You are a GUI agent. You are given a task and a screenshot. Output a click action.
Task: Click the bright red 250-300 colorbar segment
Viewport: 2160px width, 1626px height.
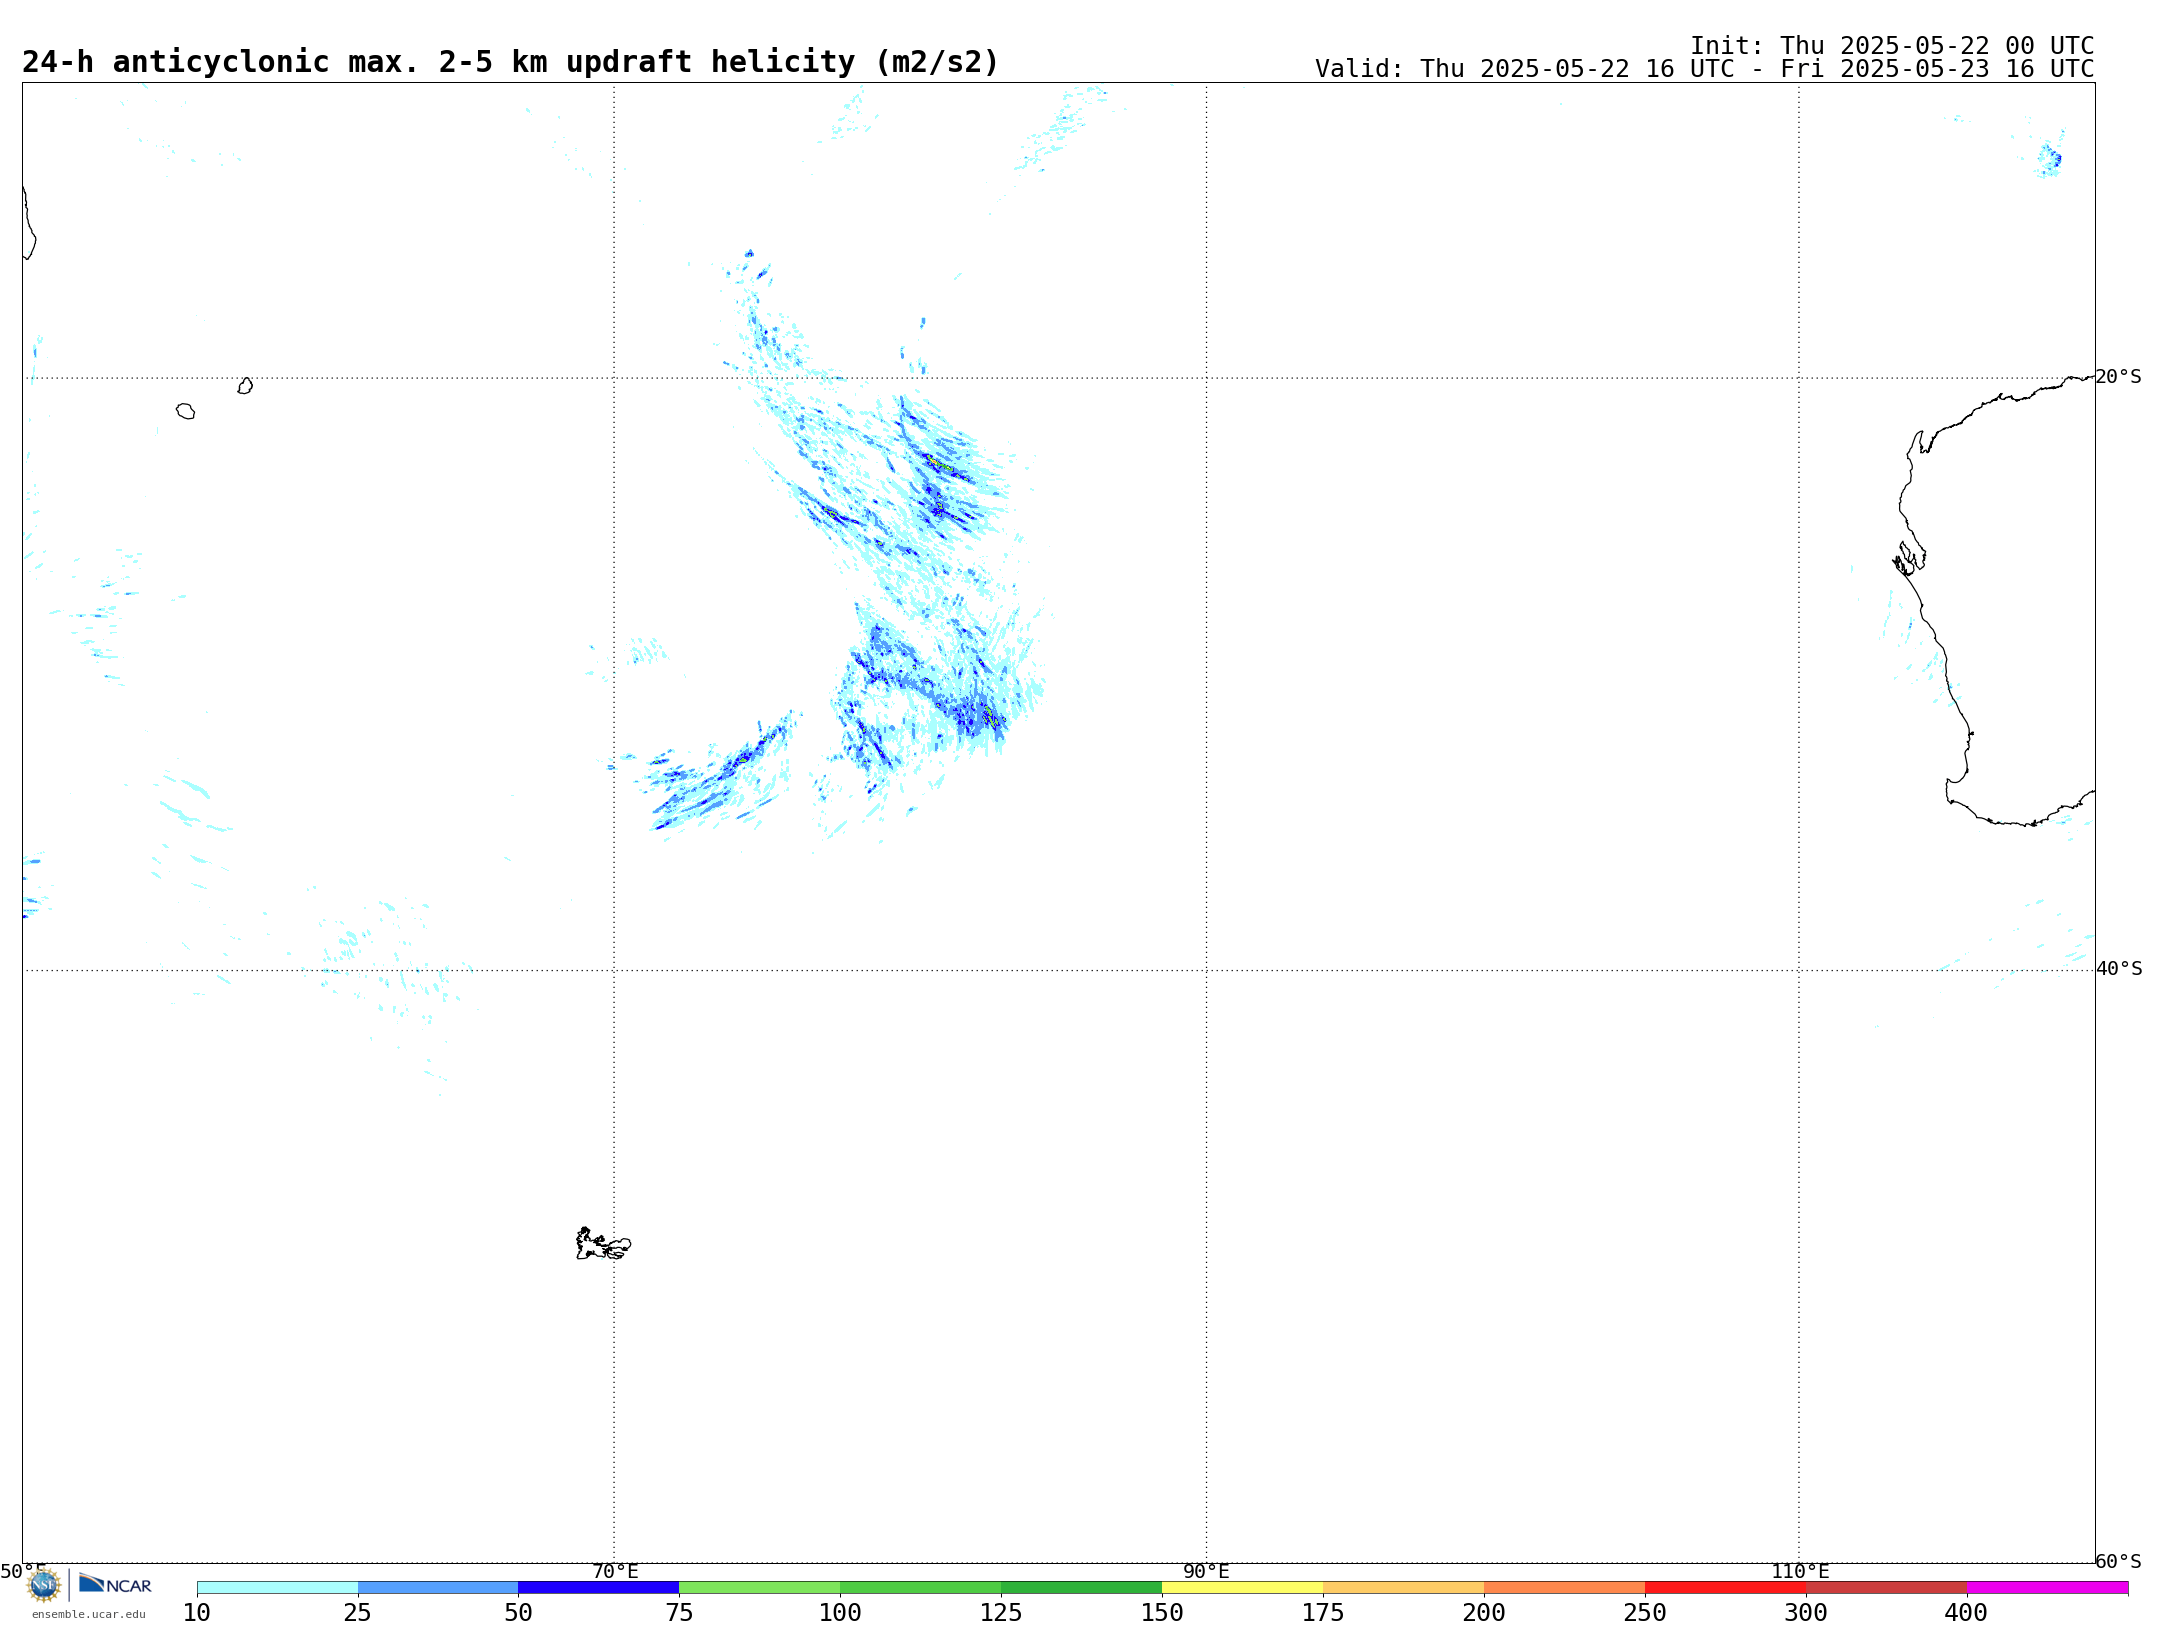click(x=1726, y=1588)
